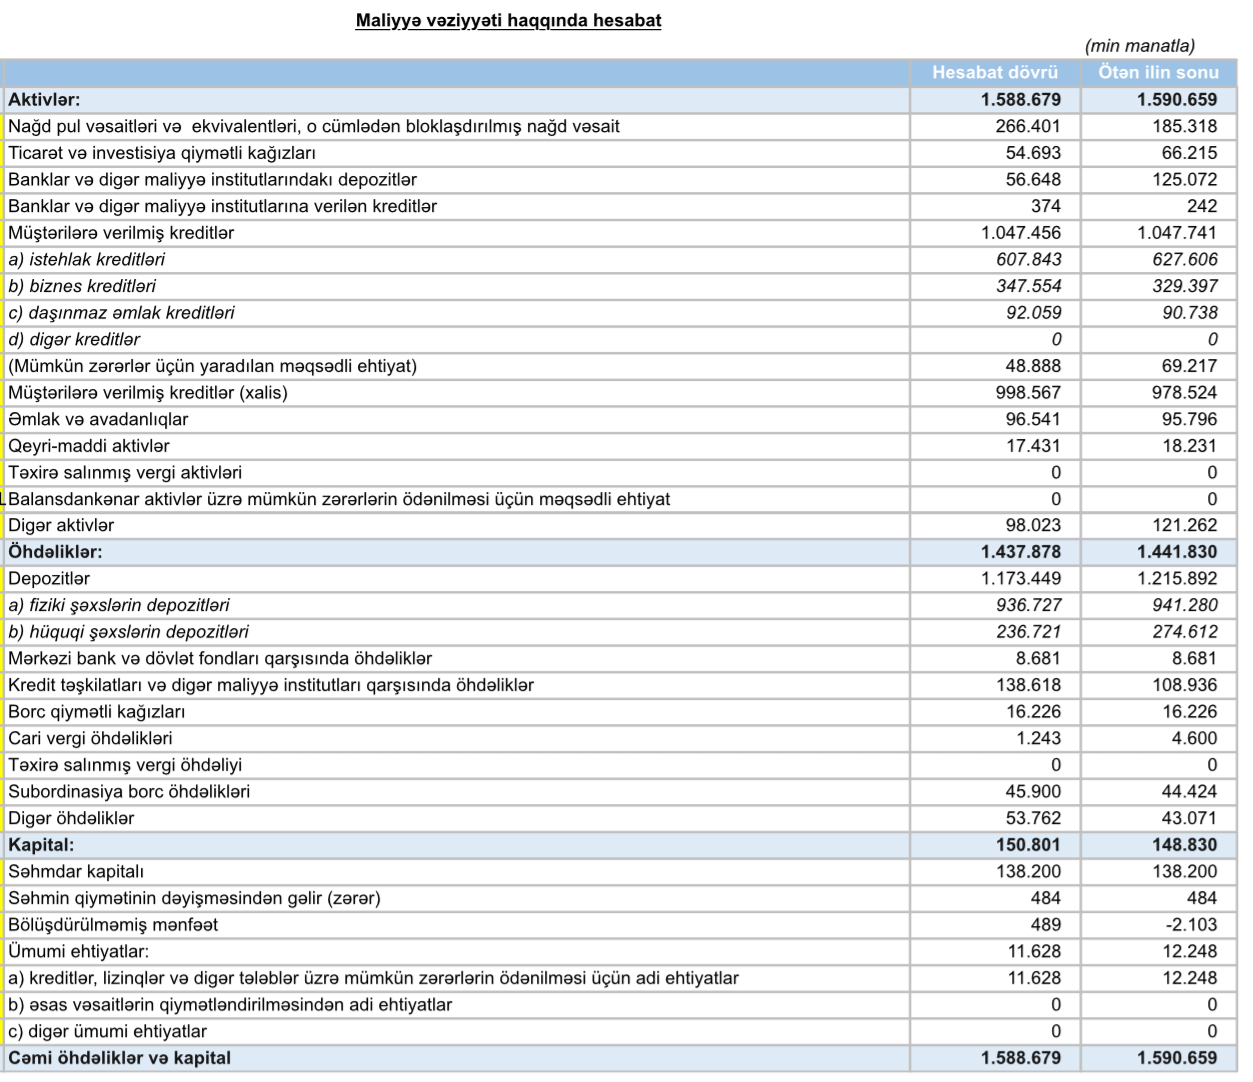Select the 266.401 cash value cell

click(1028, 126)
